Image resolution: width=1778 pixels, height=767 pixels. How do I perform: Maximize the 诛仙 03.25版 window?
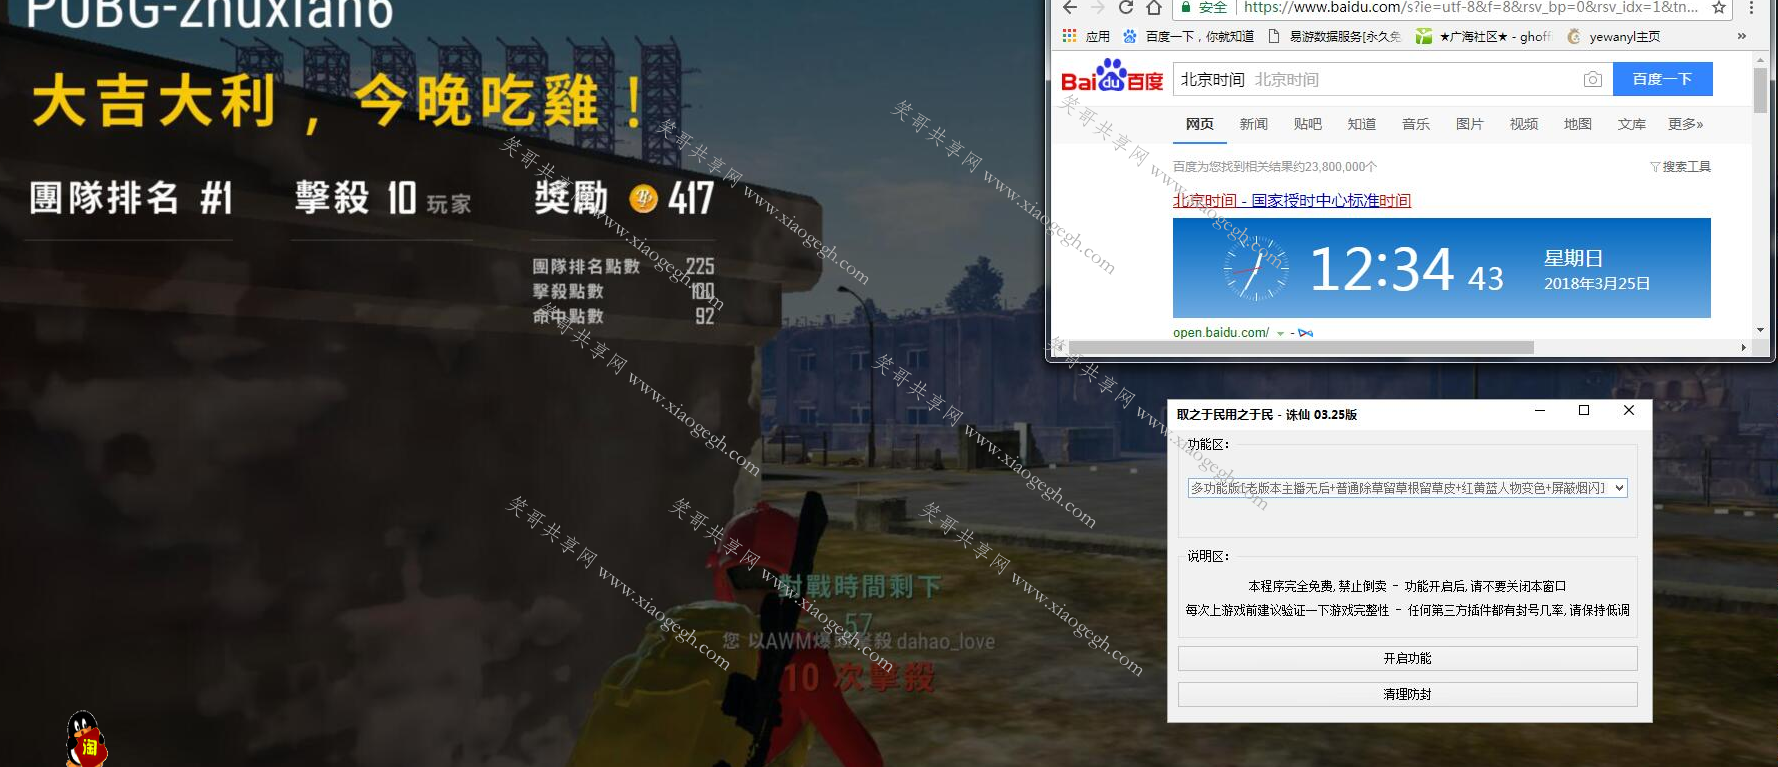(x=1584, y=411)
